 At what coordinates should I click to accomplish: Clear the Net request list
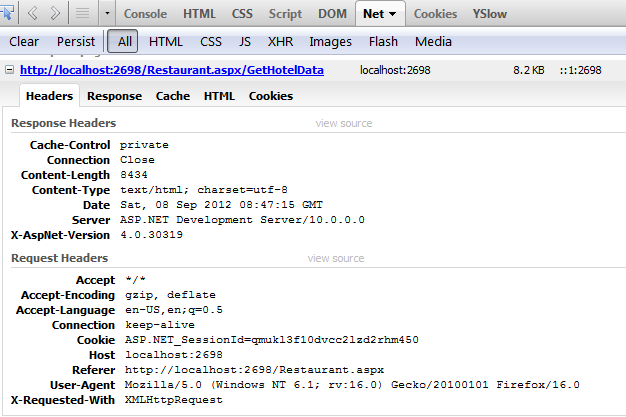24,41
